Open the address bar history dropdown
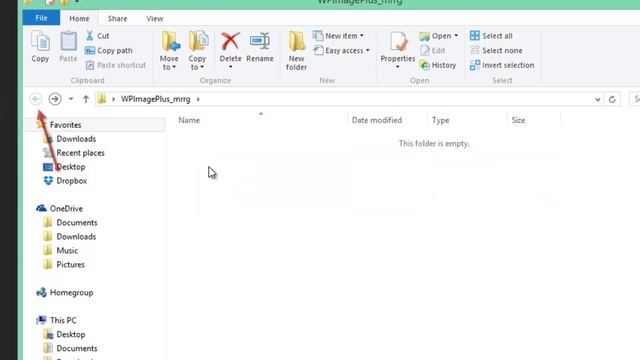Image resolution: width=640 pixels, height=360 pixels. click(598, 100)
